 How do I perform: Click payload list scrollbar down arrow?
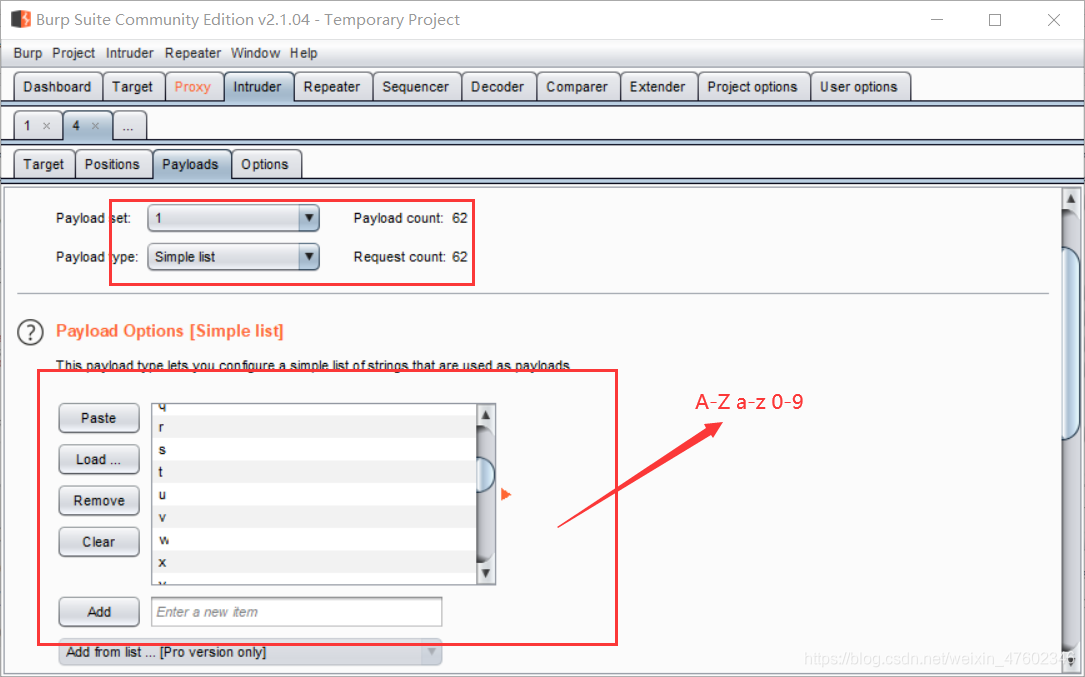click(x=486, y=573)
